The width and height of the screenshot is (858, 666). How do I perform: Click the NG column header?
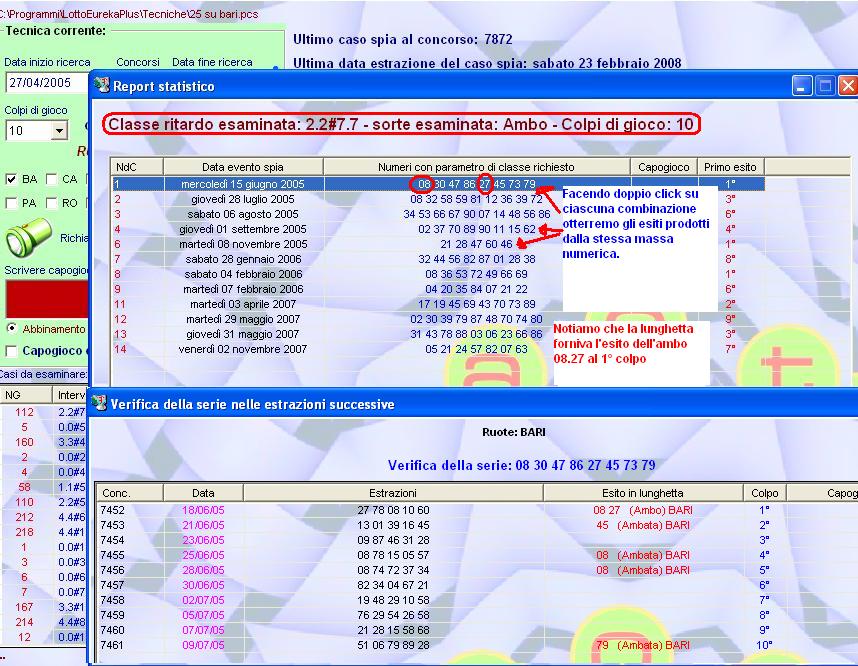(x=25, y=395)
